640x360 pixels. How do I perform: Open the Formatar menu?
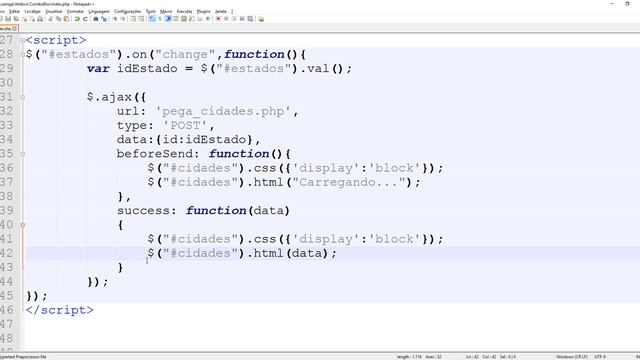pyautogui.click(x=76, y=11)
